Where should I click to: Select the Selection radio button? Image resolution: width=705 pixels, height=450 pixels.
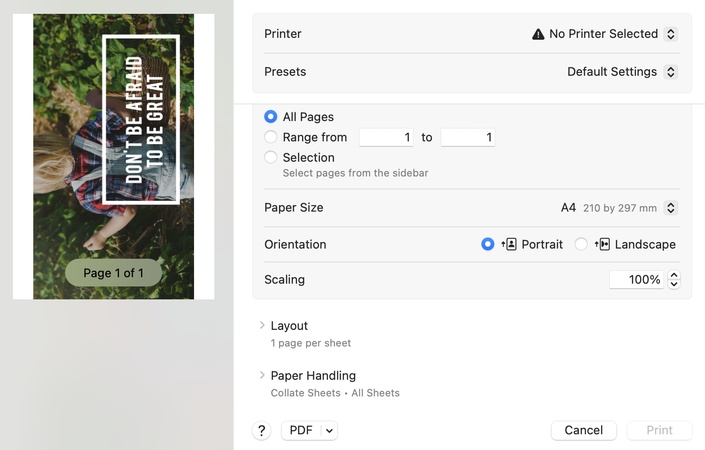[271, 157]
